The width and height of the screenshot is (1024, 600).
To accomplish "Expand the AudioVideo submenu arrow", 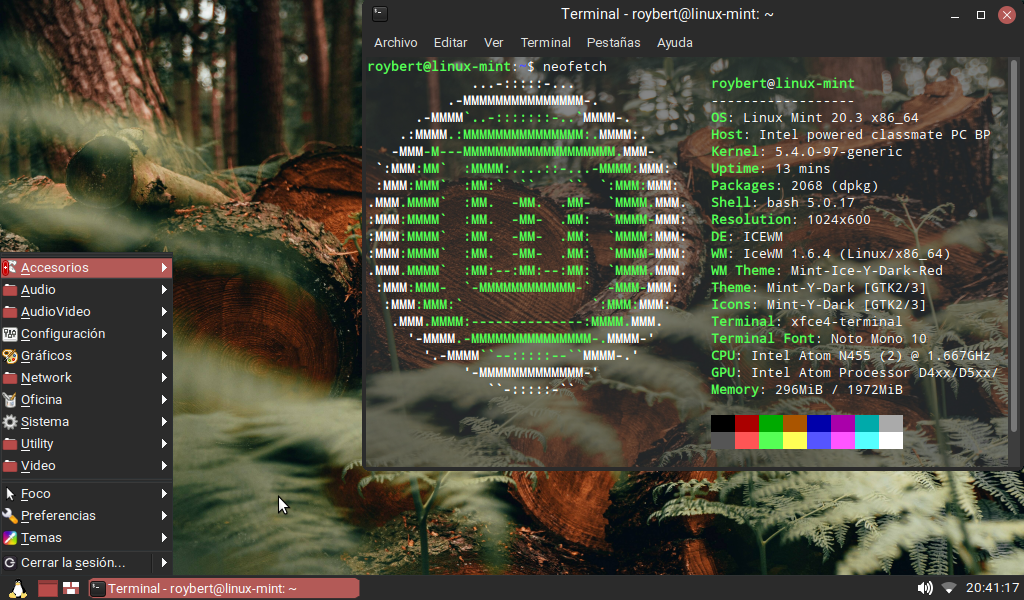I will [164, 311].
